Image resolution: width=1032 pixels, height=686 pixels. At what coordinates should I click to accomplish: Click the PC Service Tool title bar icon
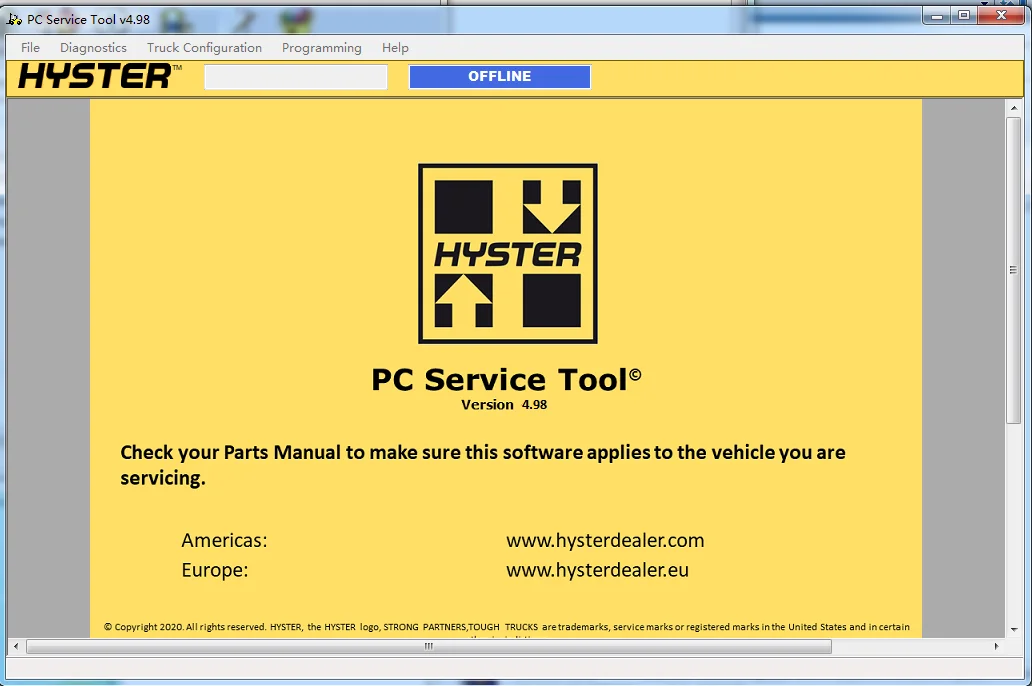[14, 19]
